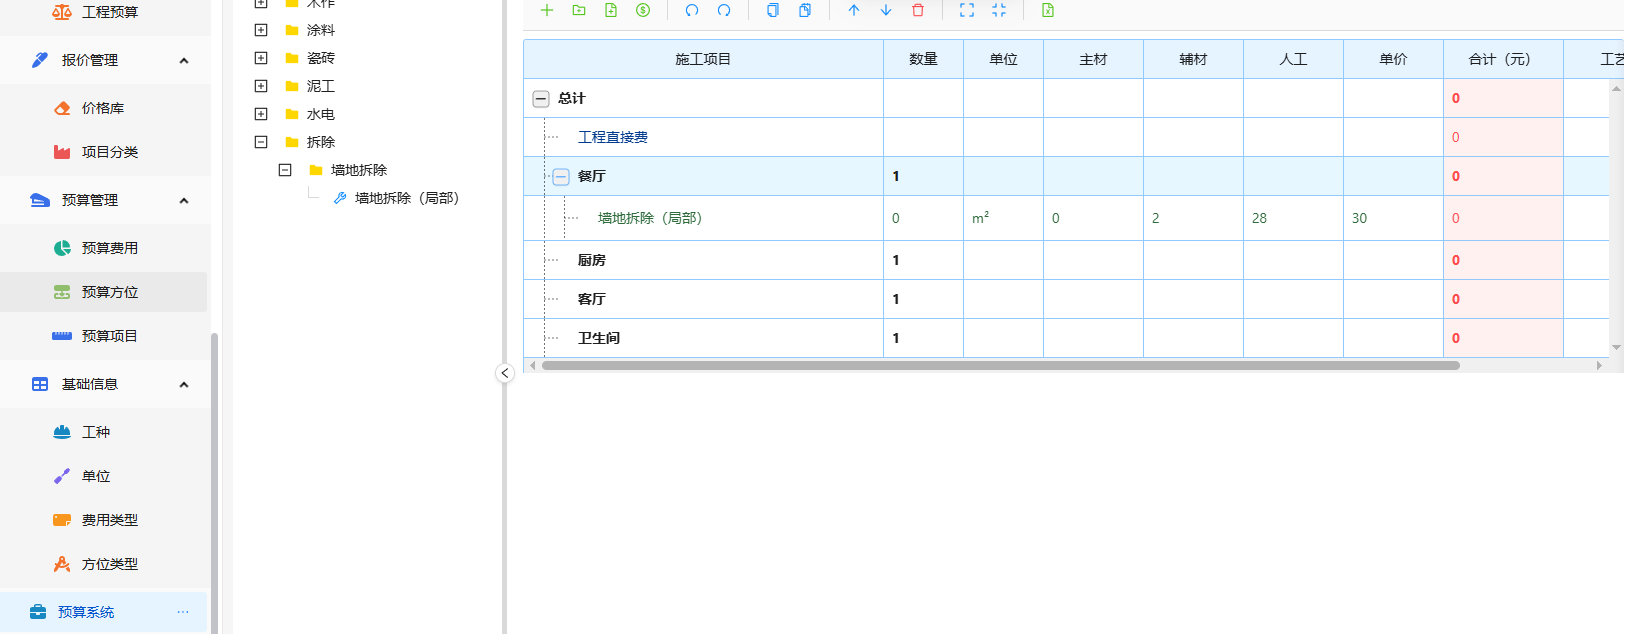This screenshot has width=1636, height=634.
Task: Click the green add folder icon
Action: (x=579, y=10)
